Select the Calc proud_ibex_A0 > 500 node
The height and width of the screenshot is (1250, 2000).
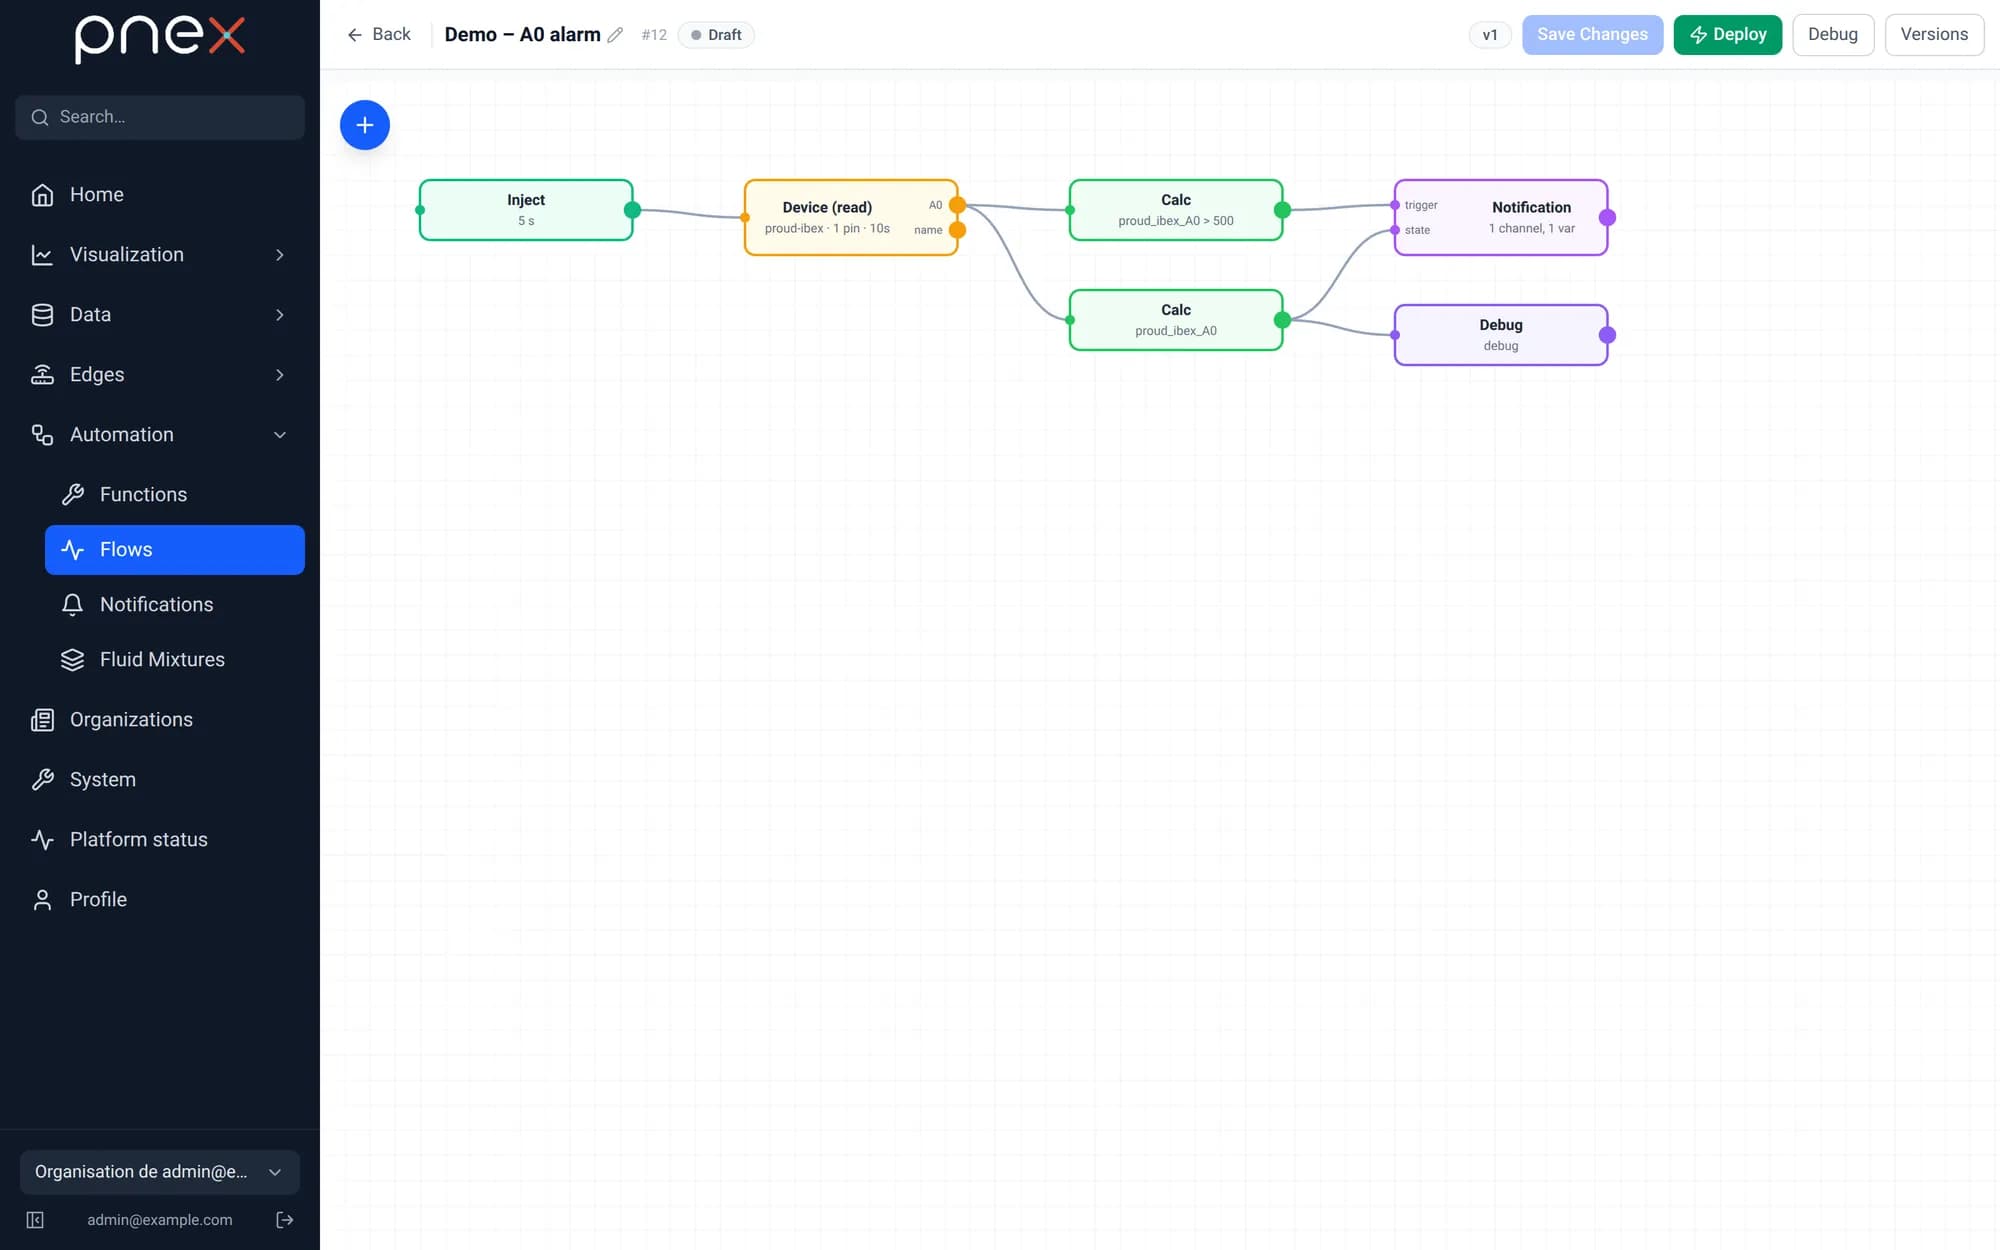[x=1176, y=210]
